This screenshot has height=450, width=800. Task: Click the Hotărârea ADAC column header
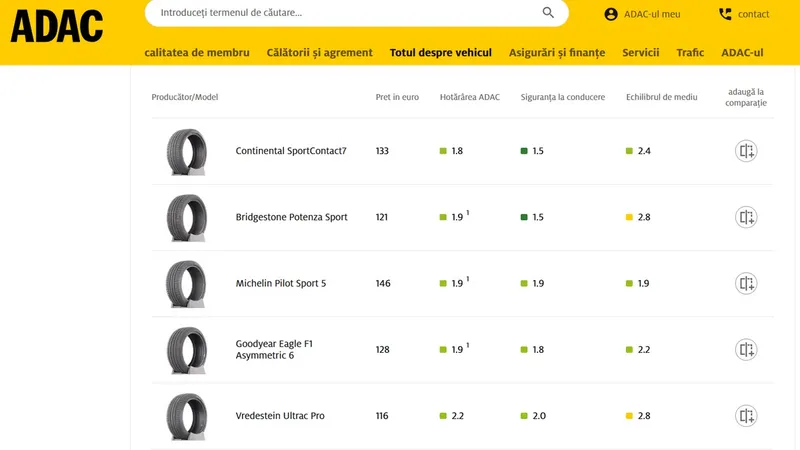[470, 97]
